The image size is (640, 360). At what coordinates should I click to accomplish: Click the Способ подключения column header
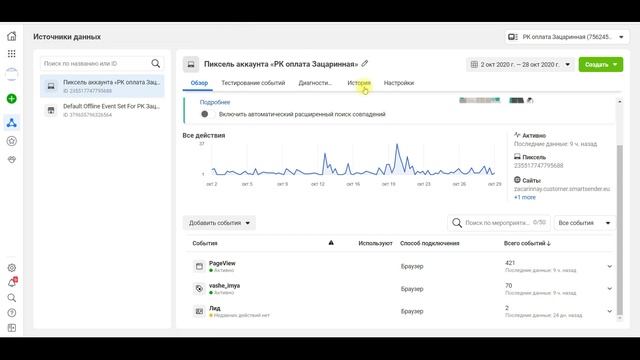(429, 243)
